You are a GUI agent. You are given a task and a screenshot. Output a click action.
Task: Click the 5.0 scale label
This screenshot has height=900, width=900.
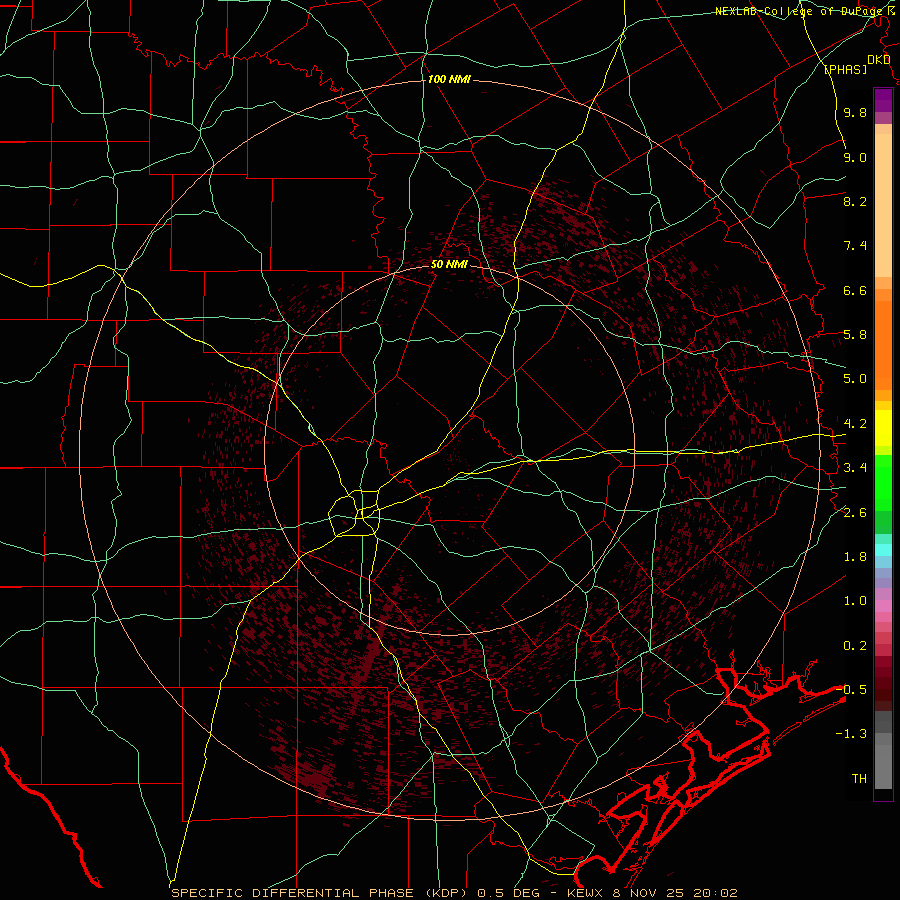(855, 379)
